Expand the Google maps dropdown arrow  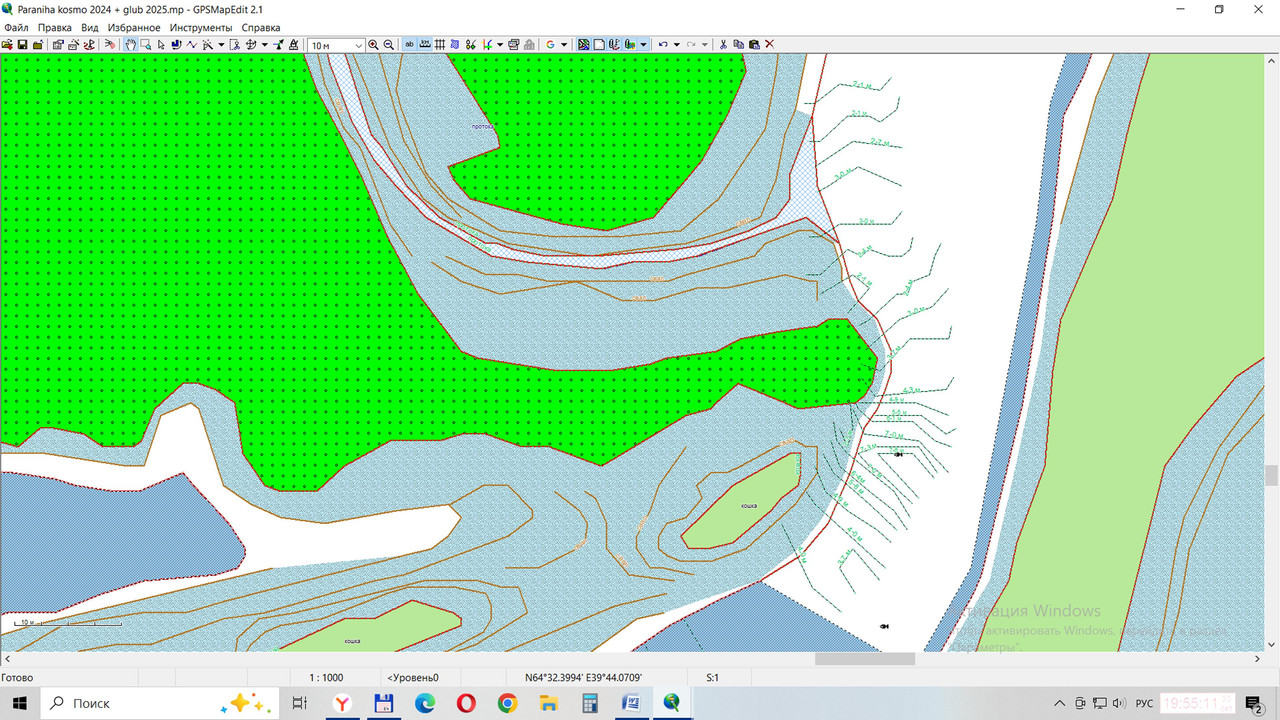[564, 45]
